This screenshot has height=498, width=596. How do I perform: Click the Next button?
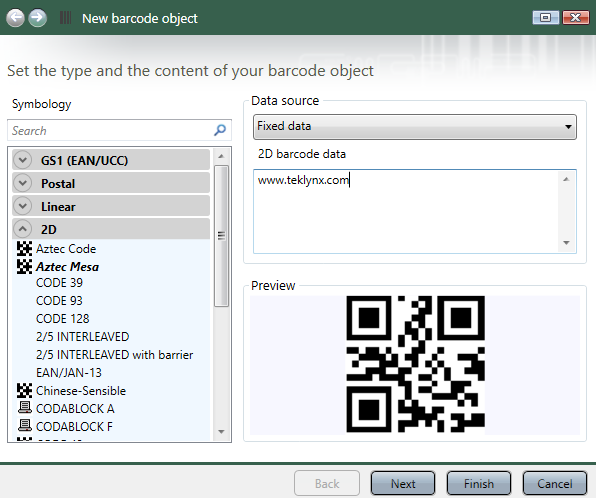(403, 484)
